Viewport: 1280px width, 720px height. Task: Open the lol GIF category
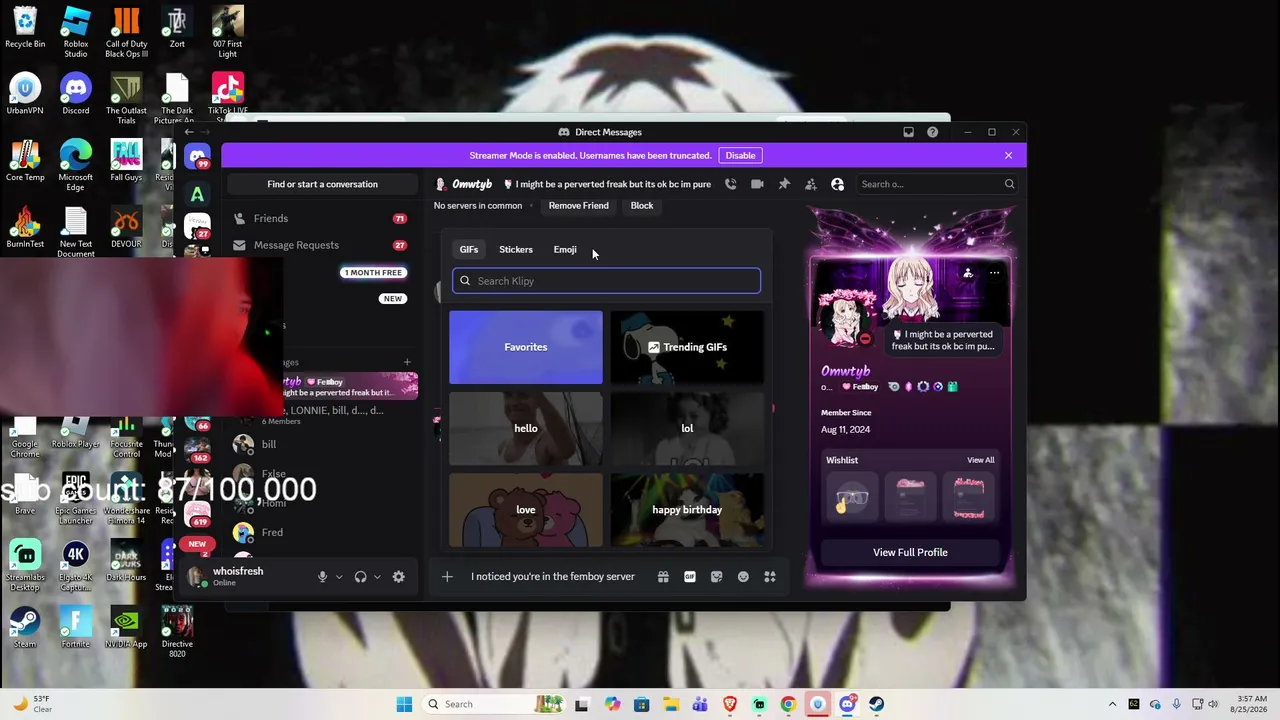pyautogui.click(x=687, y=429)
